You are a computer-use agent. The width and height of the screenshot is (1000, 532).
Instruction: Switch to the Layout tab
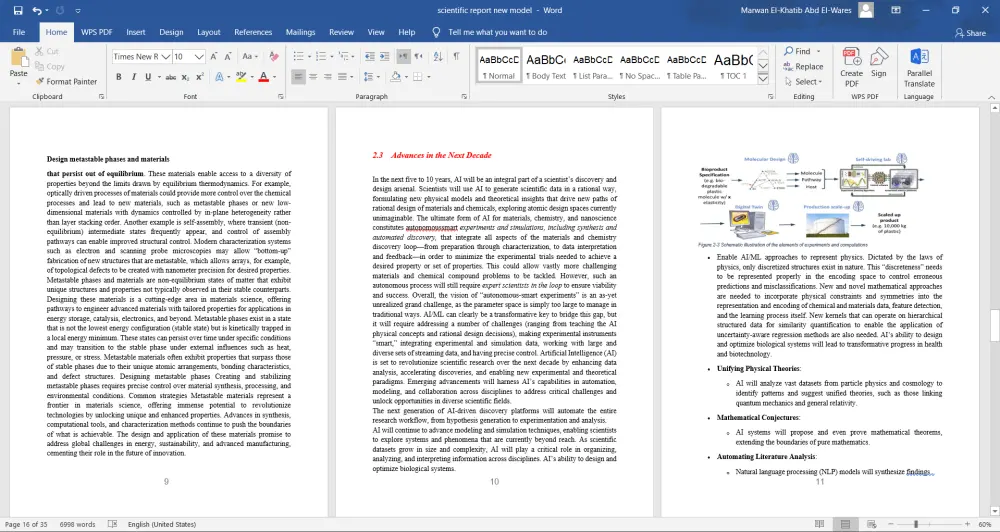pyautogui.click(x=209, y=32)
